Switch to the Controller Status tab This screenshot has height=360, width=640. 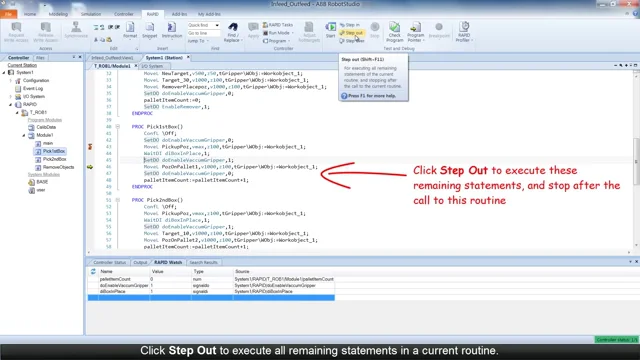[109, 262]
